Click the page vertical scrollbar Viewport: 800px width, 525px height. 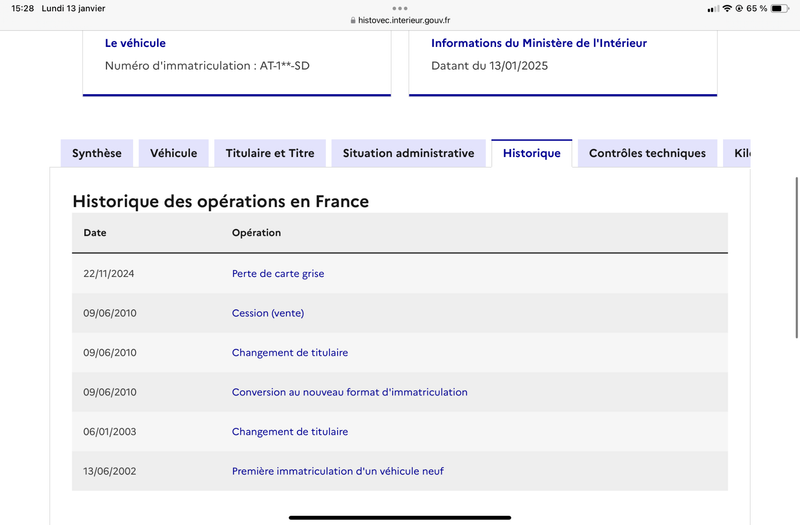[796, 258]
